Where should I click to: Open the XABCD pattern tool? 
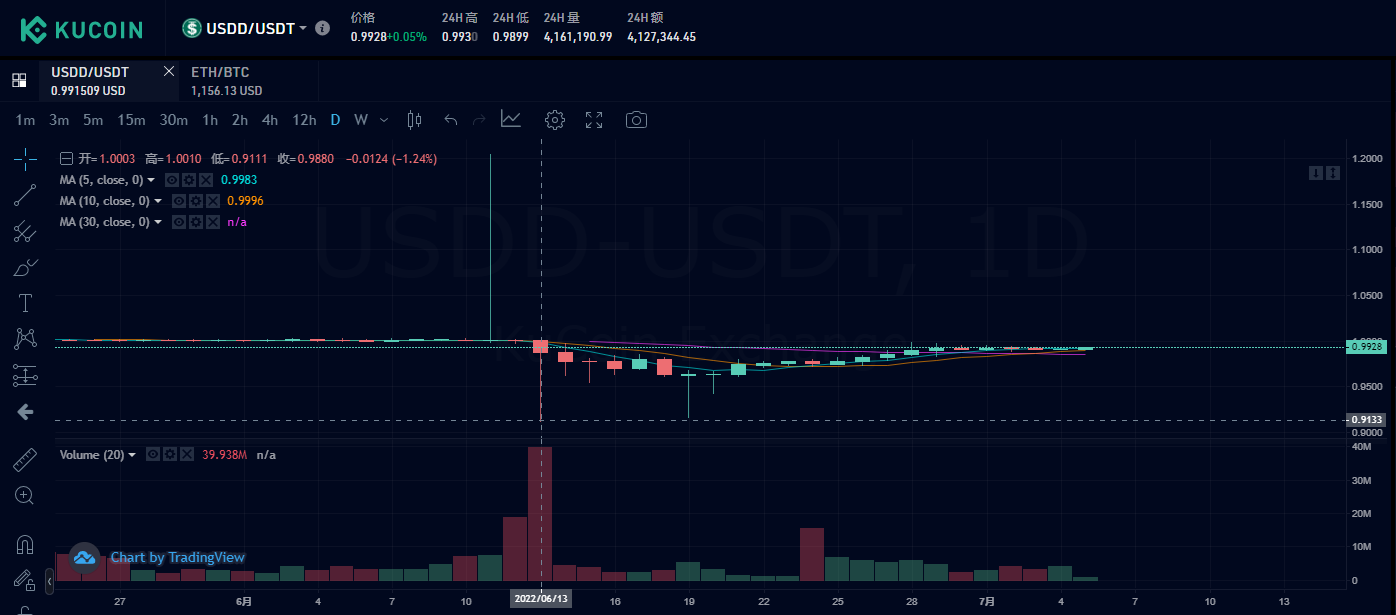pos(25,338)
